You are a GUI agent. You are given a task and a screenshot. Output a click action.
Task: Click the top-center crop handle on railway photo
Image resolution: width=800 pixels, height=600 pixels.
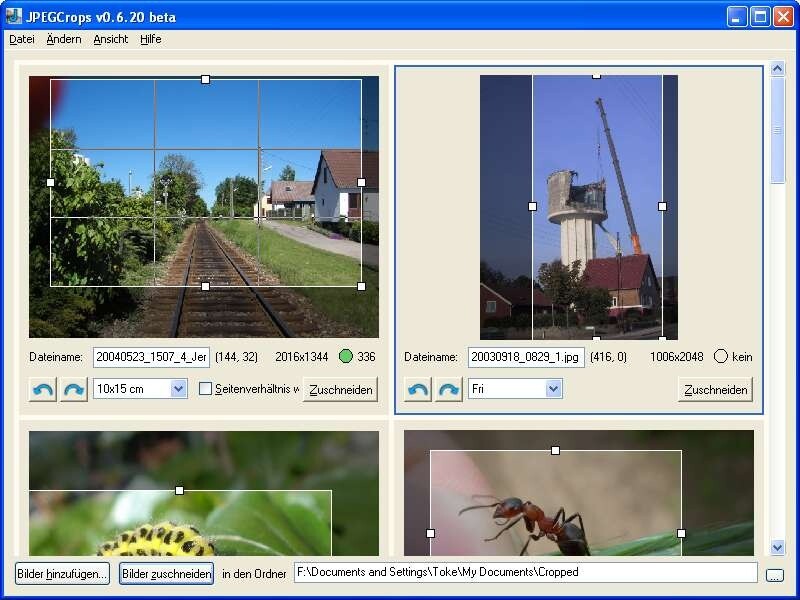pyautogui.click(x=205, y=79)
